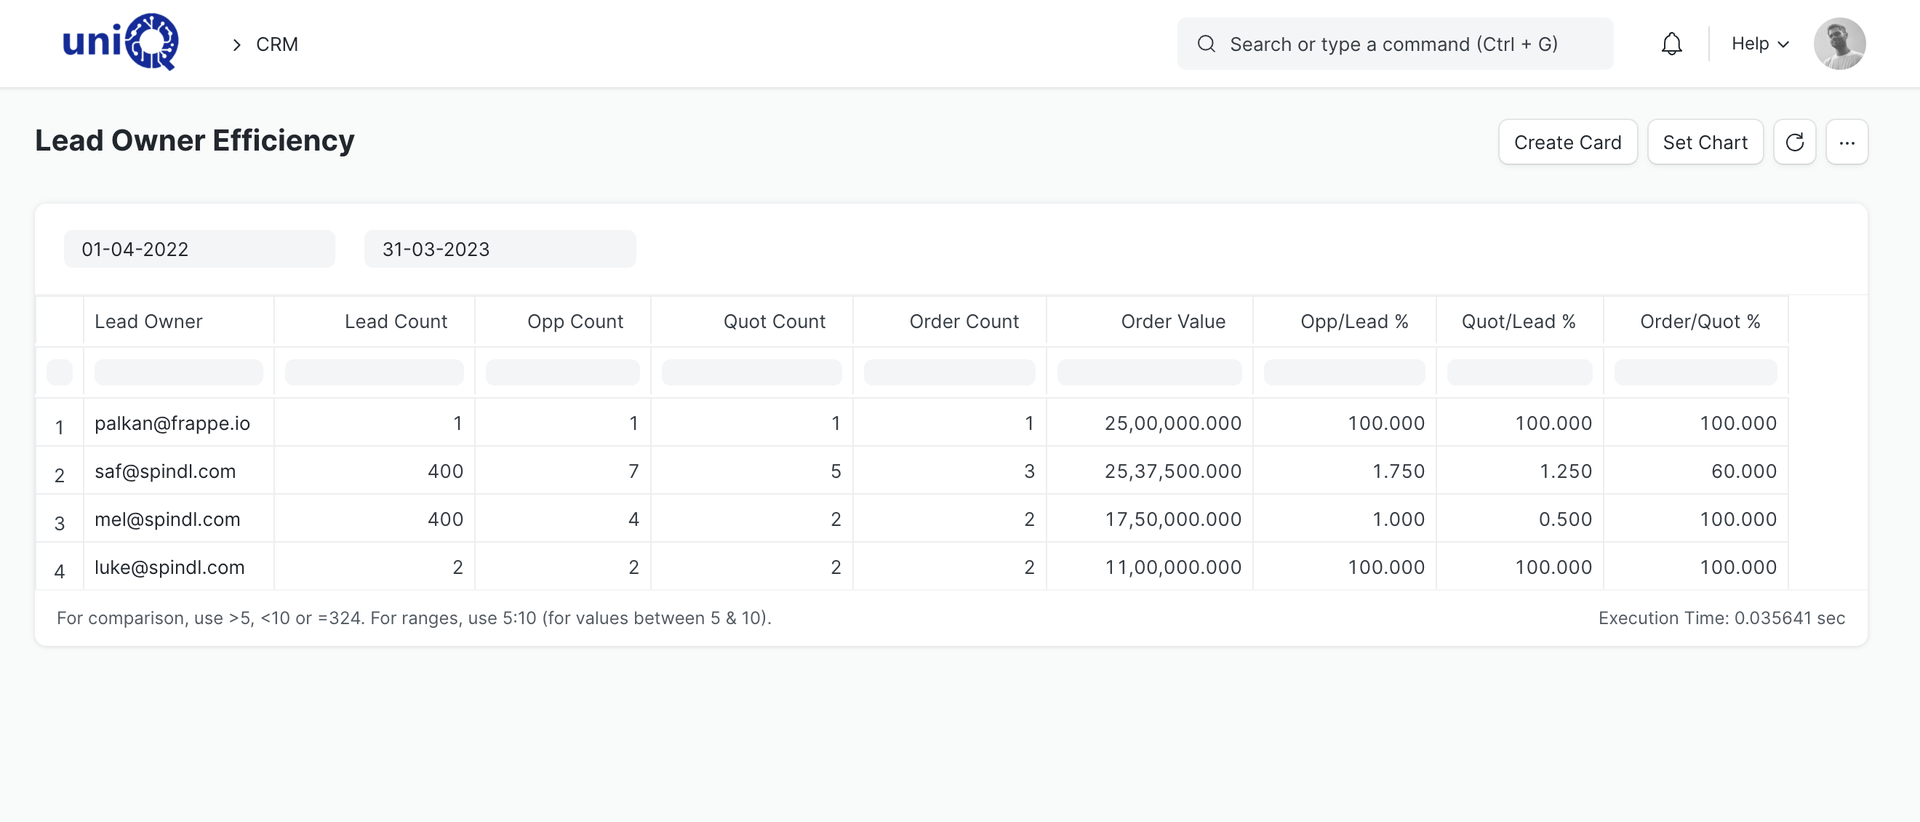This screenshot has height=822, width=1920.
Task: Click the 1.750 Opp/Lead % cell
Action: (1345, 471)
